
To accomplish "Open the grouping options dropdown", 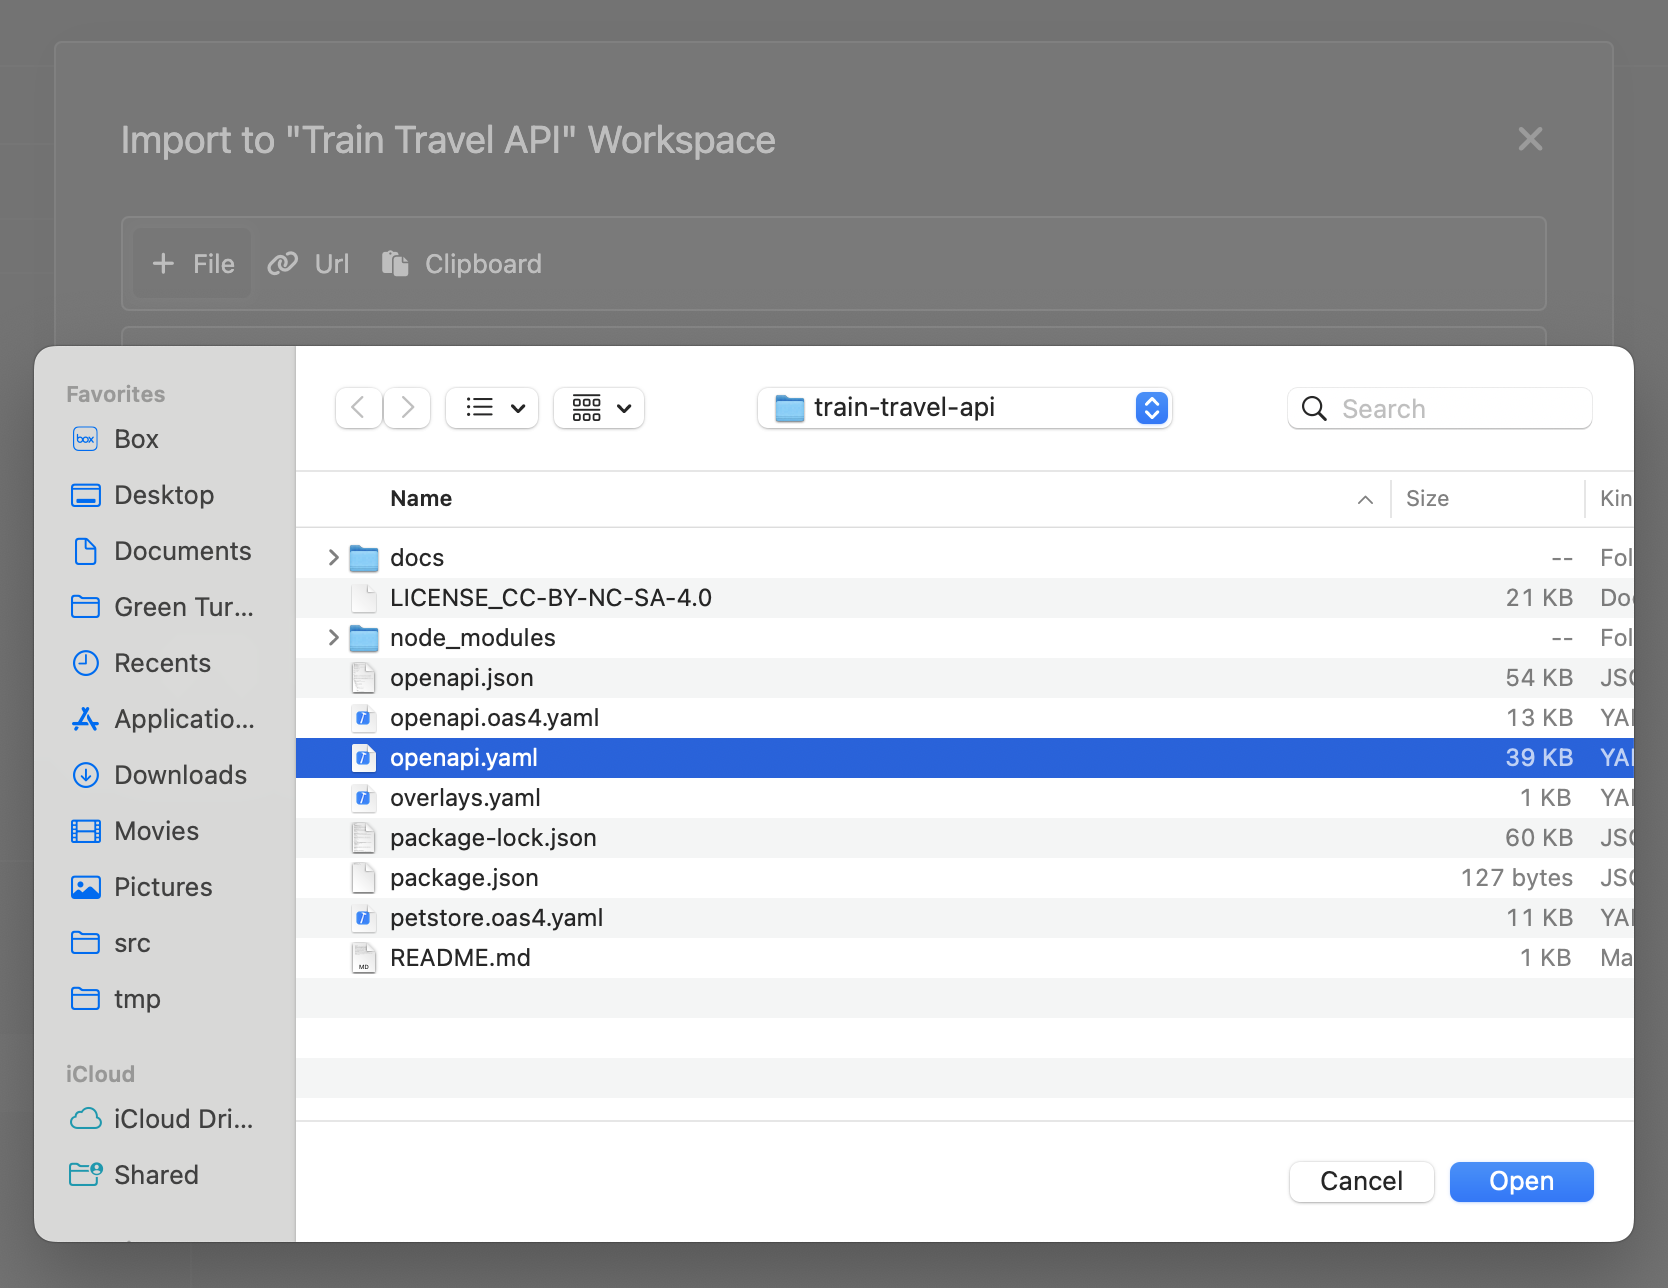I will [x=599, y=408].
